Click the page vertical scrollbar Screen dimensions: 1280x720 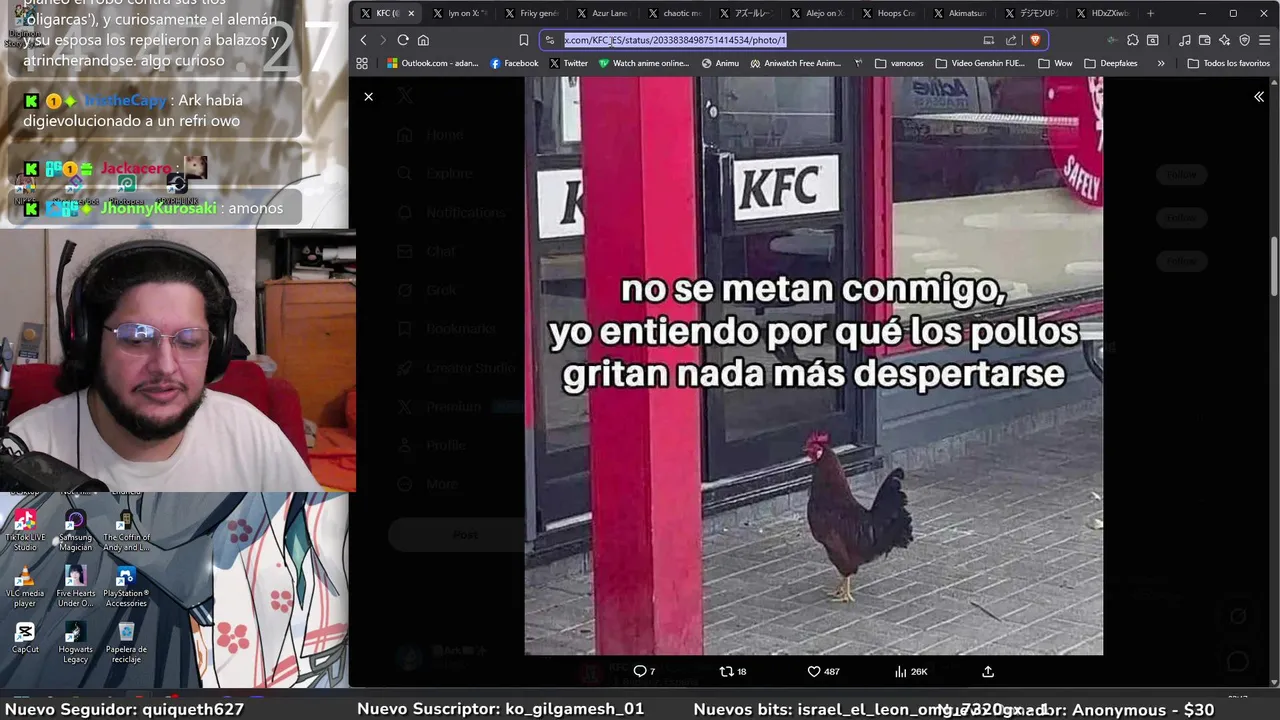pyautogui.click(x=1273, y=265)
